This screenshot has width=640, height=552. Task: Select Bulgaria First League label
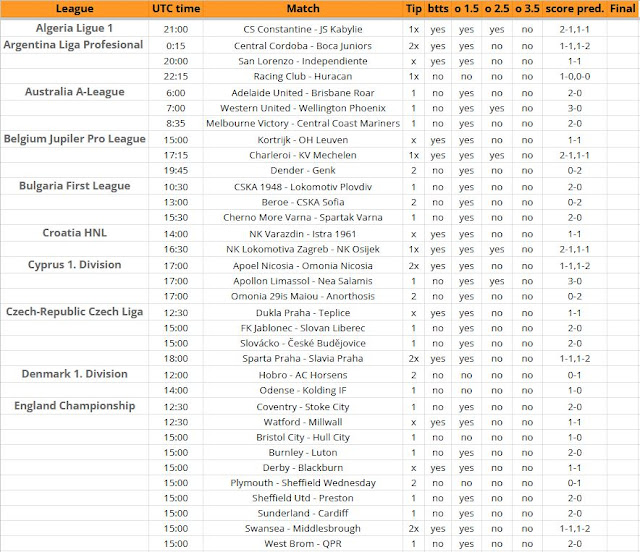(75, 186)
